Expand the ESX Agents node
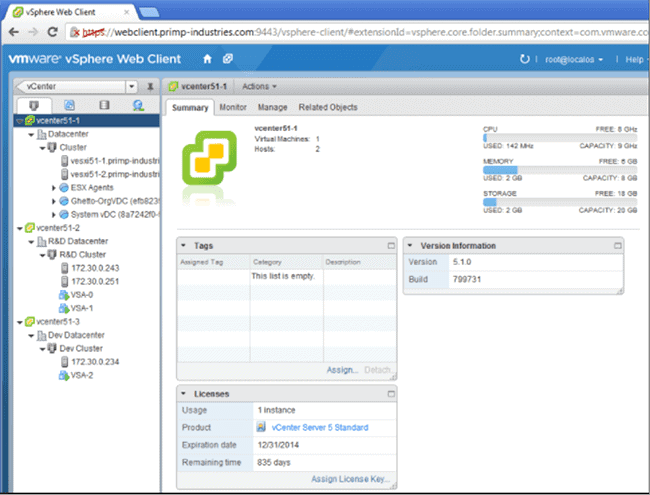650x495 pixels. [53, 188]
